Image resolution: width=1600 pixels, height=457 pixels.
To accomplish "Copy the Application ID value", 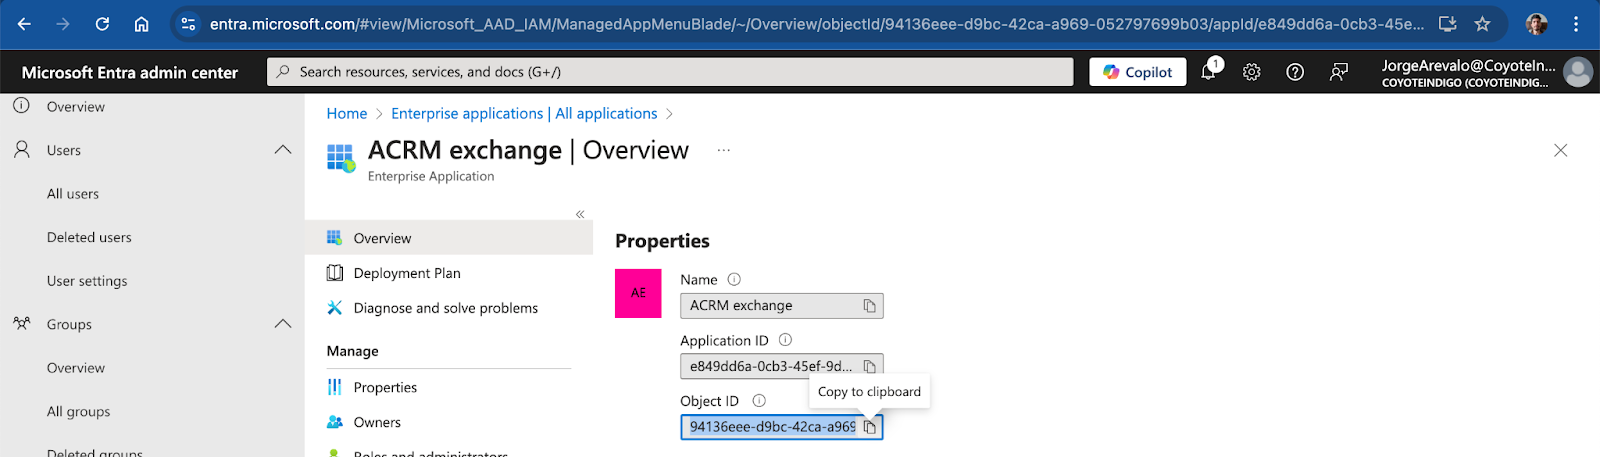I will coord(870,367).
